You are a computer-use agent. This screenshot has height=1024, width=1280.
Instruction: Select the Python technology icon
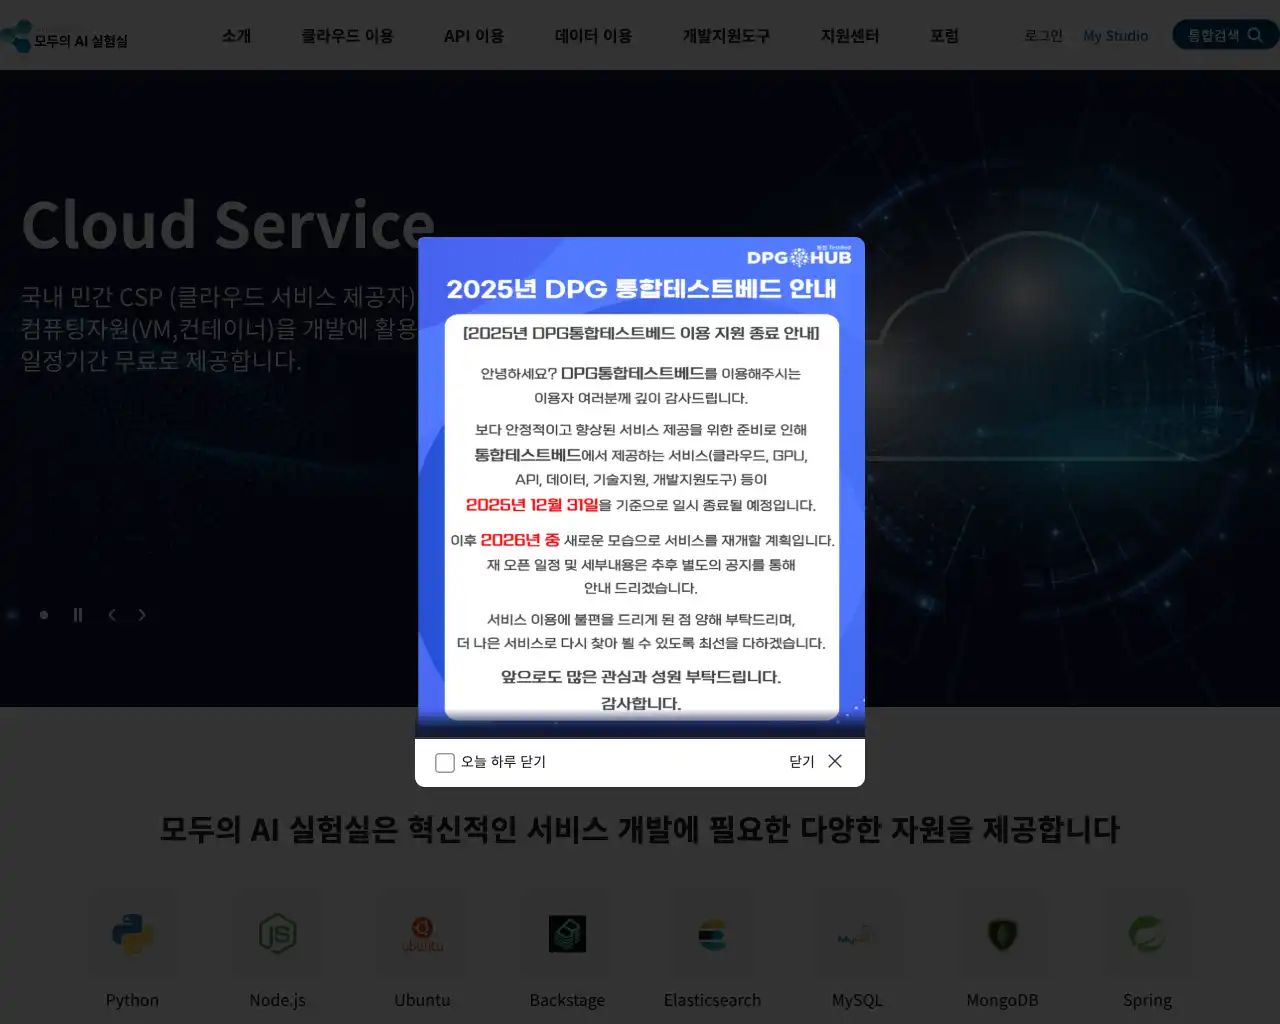click(132, 934)
